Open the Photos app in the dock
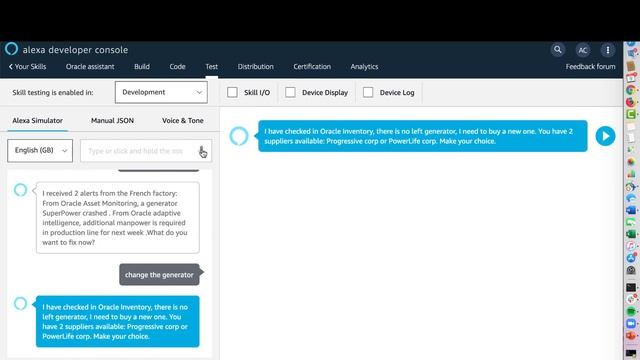The height and width of the screenshot is (360, 640). tap(631, 162)
